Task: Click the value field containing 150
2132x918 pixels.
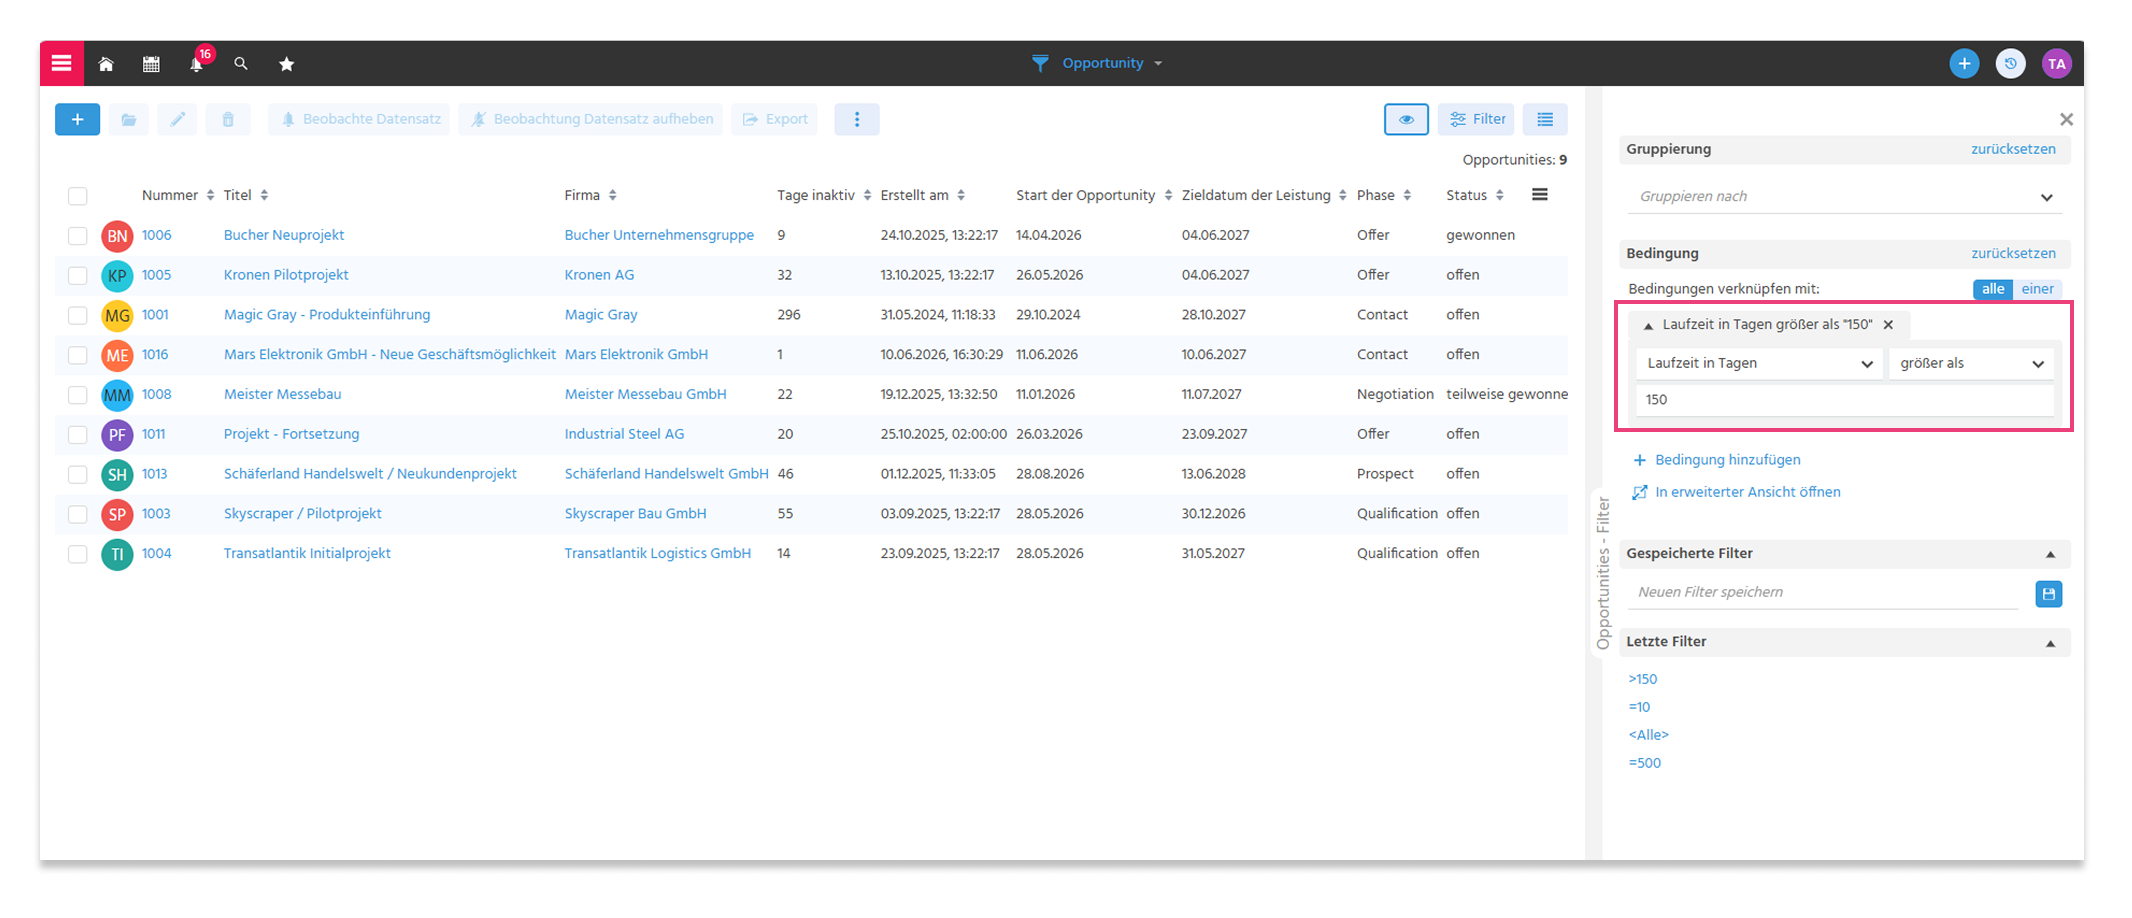Action: coord(1844,400)
